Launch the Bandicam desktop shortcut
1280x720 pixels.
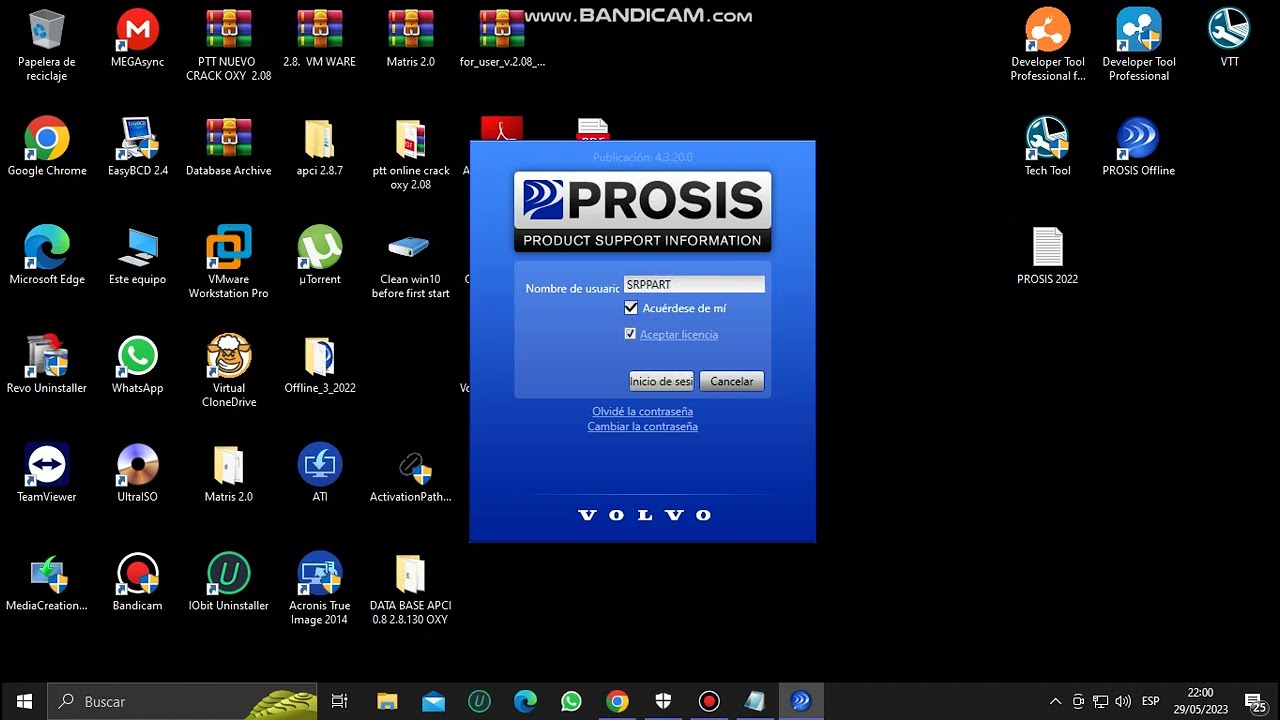pyautogui.click(x=137, y=582)
